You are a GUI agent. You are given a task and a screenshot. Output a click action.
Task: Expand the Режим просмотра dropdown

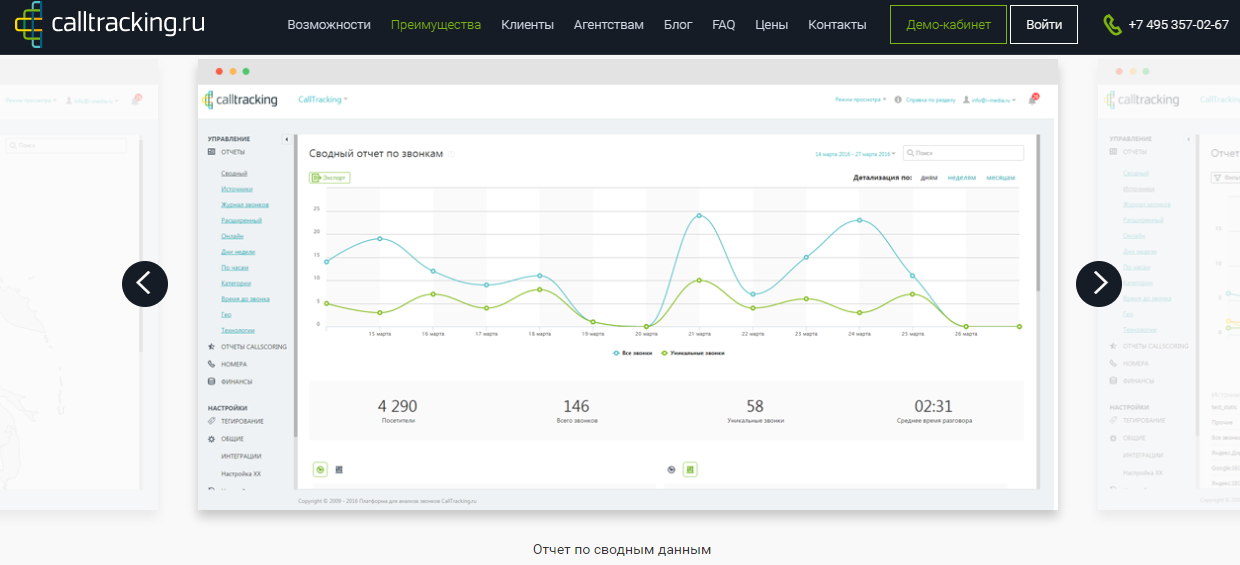pyautogui.click(x=860, y=100)
